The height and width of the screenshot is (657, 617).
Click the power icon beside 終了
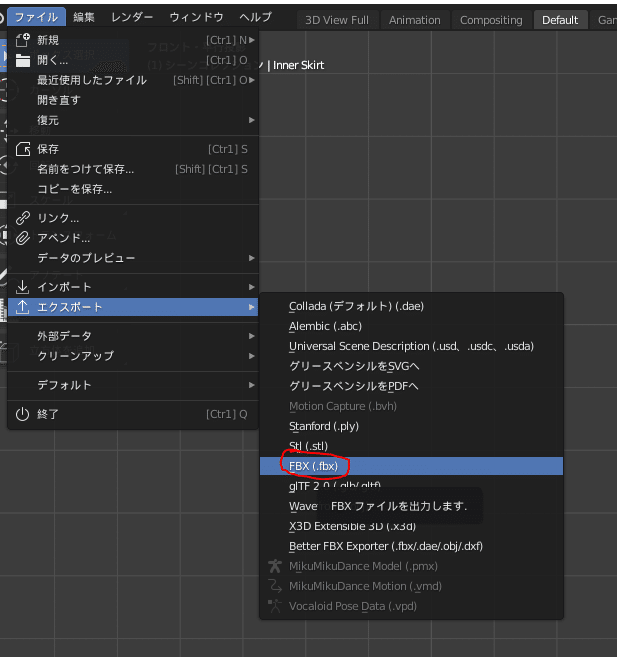pos(23,414)
